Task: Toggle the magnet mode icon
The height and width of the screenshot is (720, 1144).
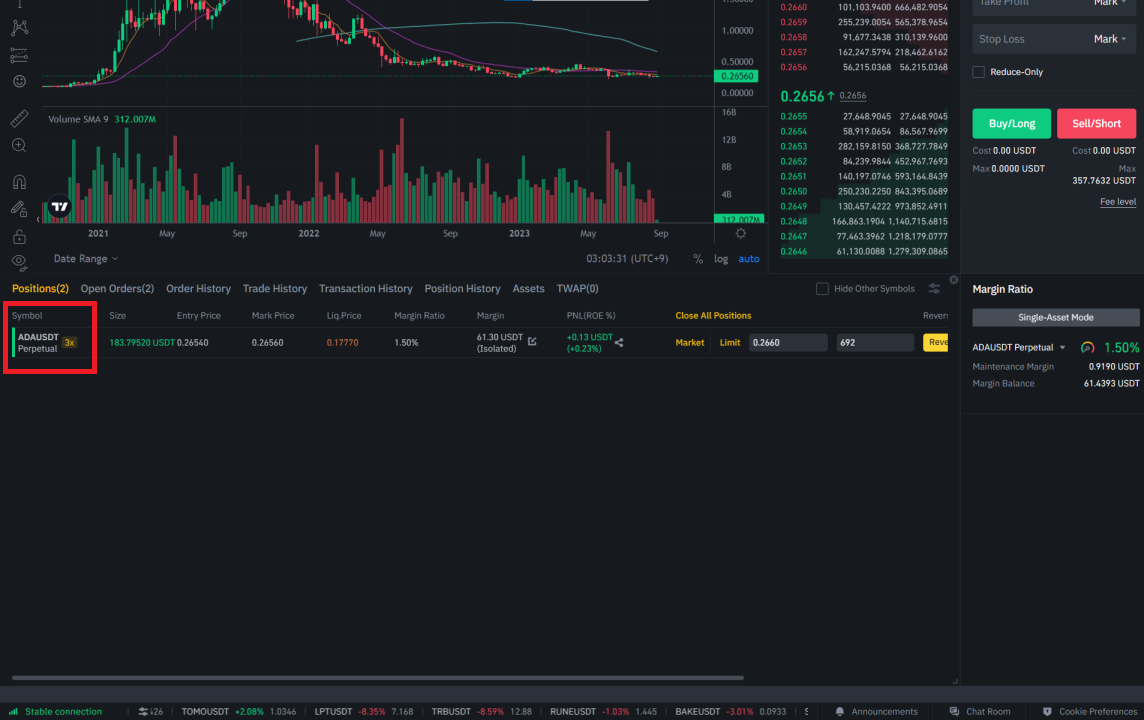Action: pyautogui.click(x=20, y=182)
